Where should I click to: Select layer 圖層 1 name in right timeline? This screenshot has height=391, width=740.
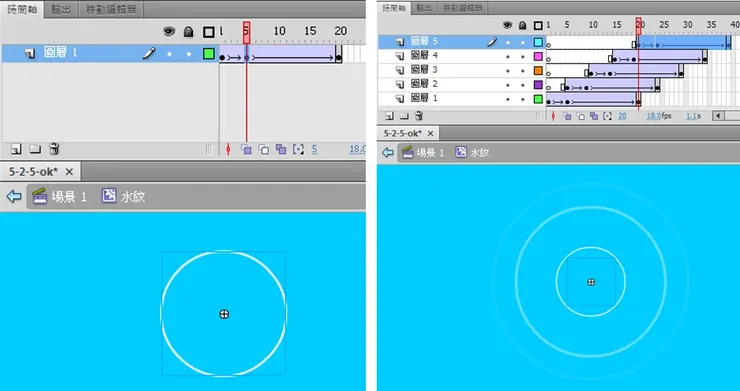click(x=424, y=99)
